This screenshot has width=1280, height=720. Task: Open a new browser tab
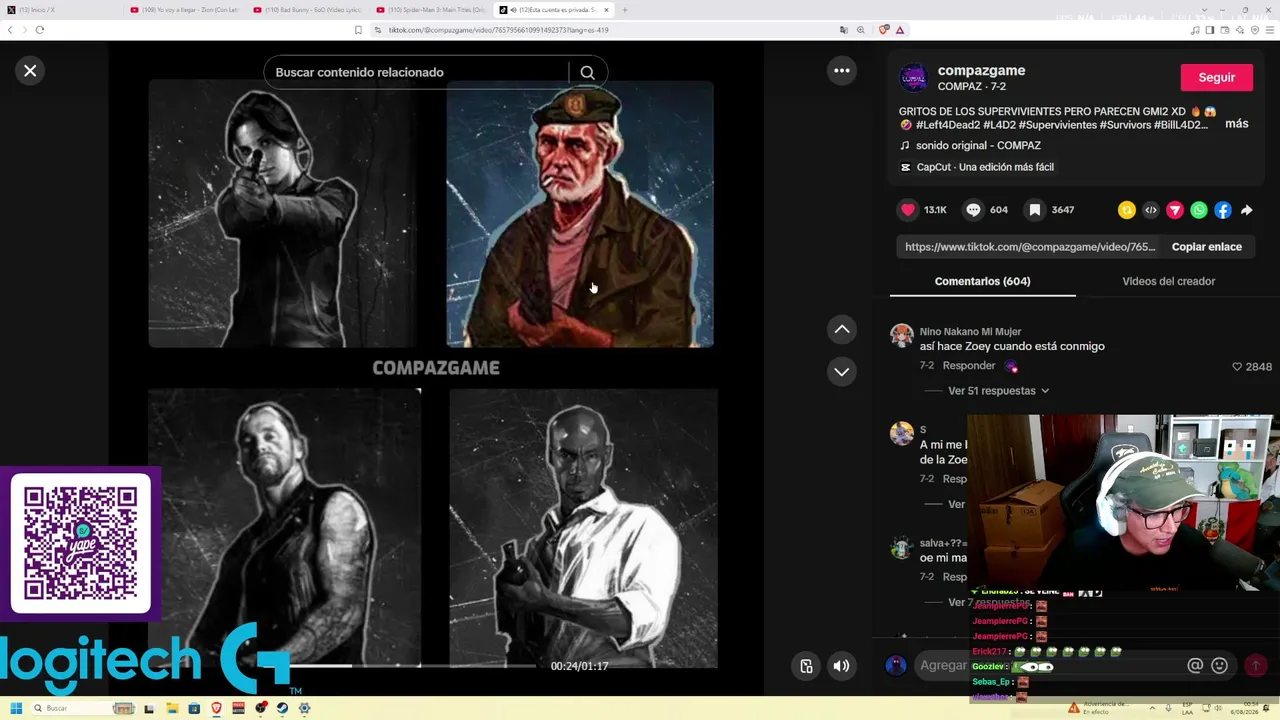625,10
